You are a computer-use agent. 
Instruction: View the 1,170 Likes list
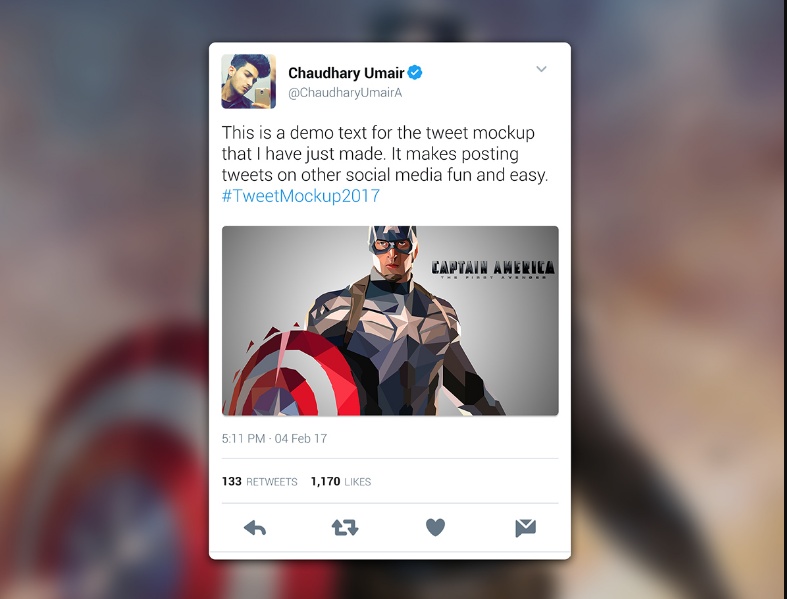[x=341, y=482]
